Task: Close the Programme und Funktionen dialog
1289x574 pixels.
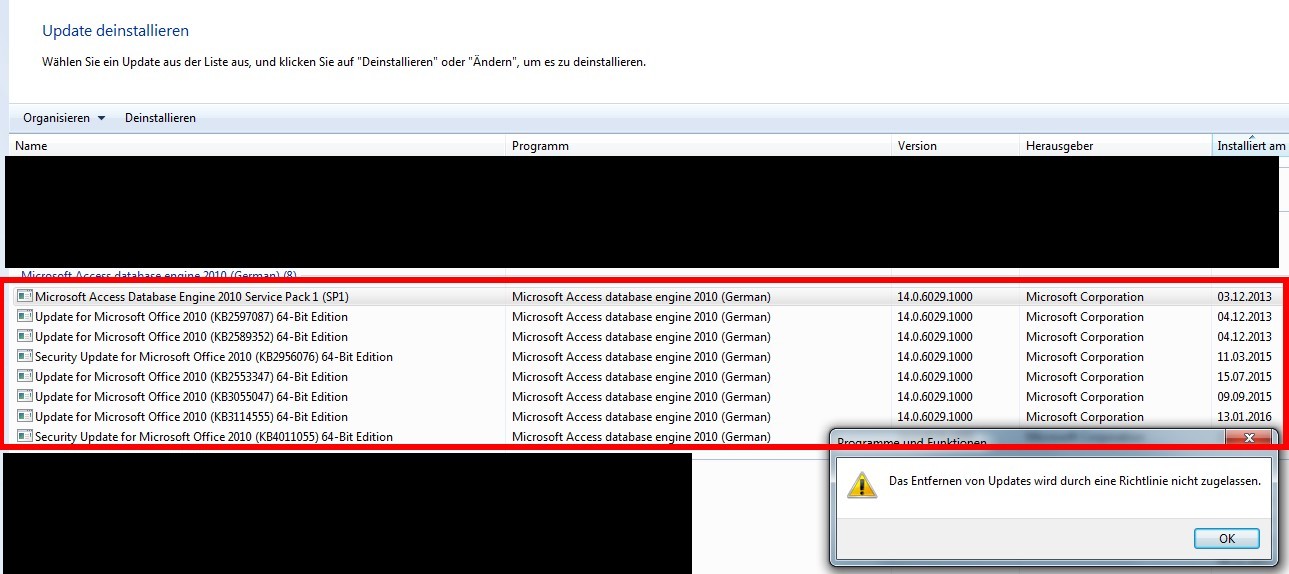Action: point(1249,439)
